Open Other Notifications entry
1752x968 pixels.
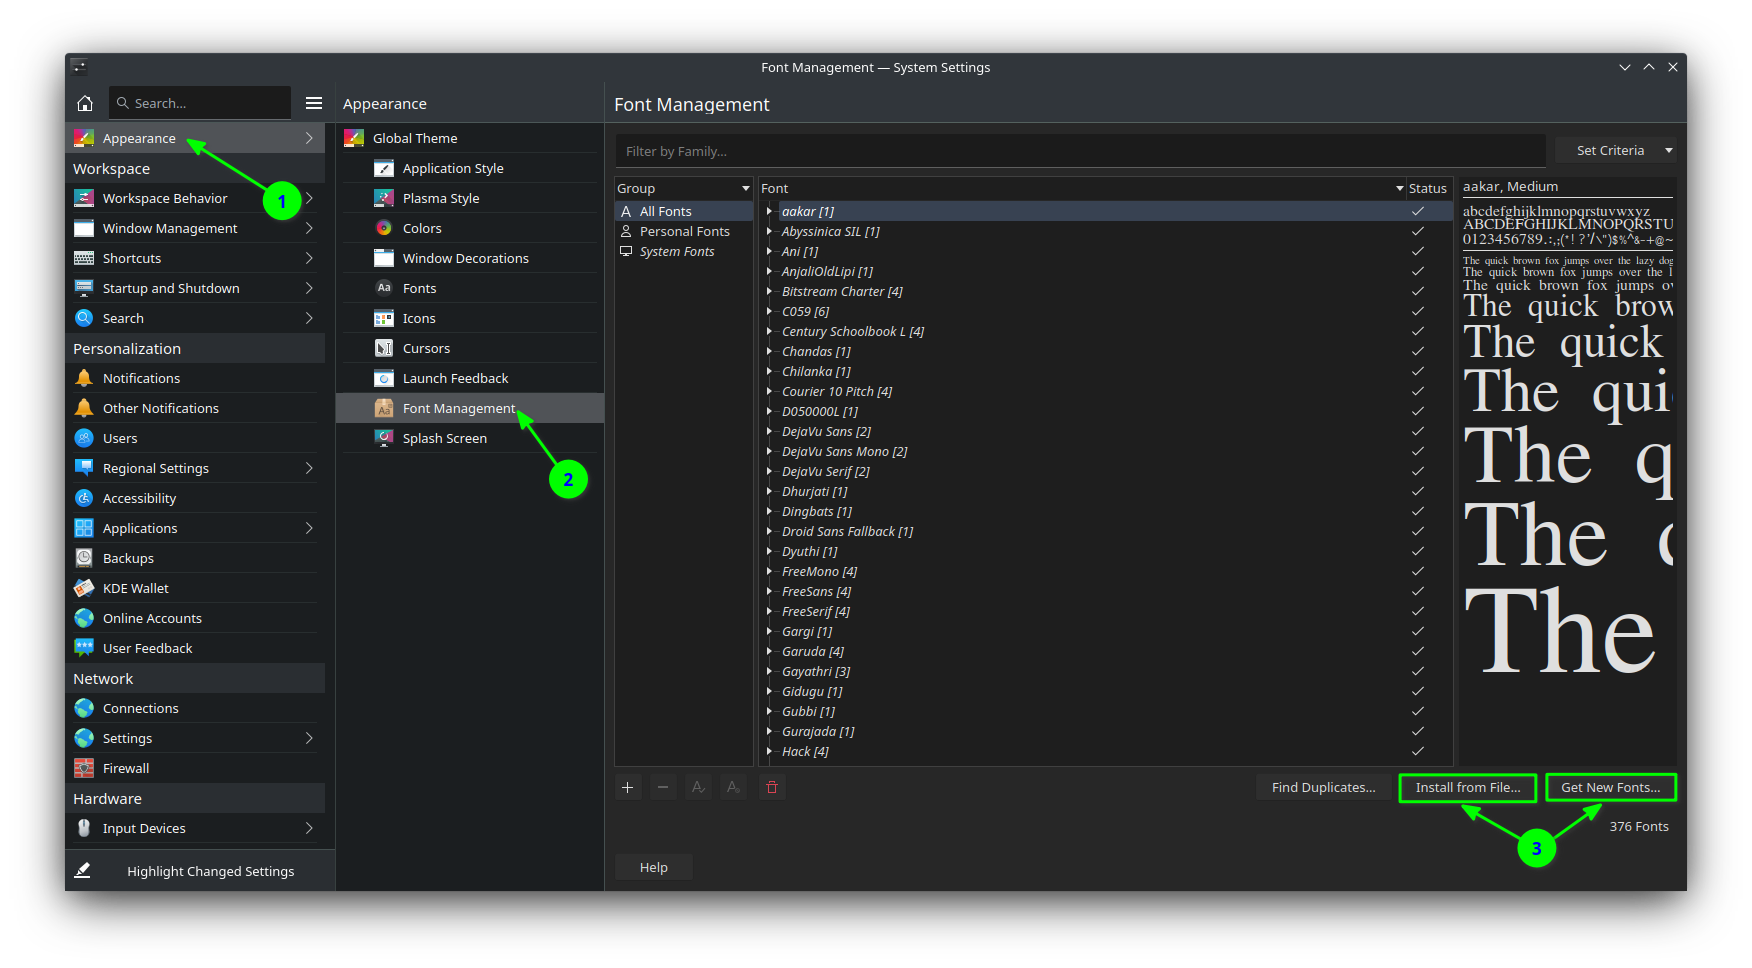(x=195, y=408)
